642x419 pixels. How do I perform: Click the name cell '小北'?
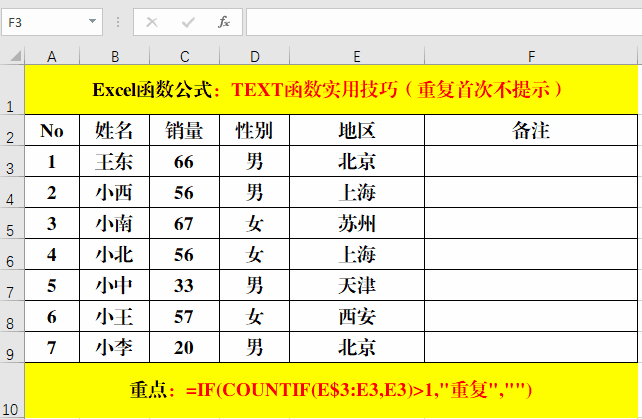115,254
